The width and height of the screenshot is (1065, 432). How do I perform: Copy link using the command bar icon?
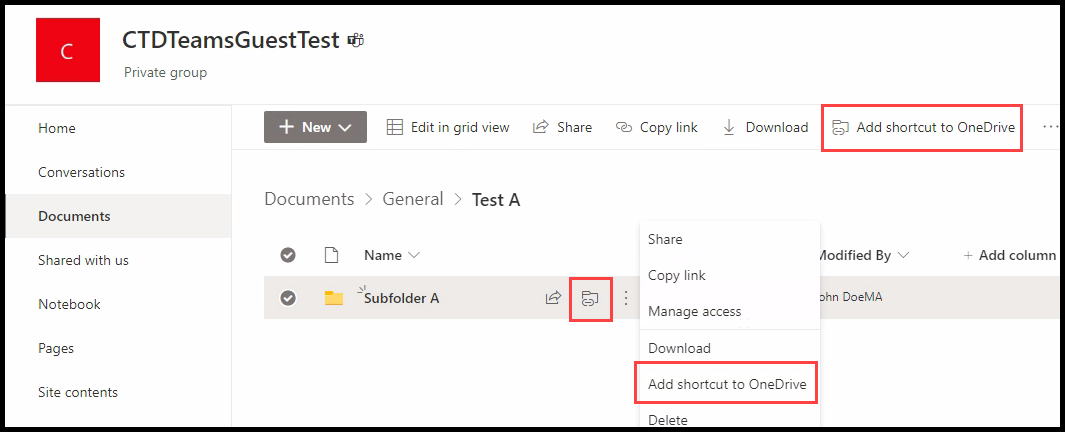(x=624, y=127)
